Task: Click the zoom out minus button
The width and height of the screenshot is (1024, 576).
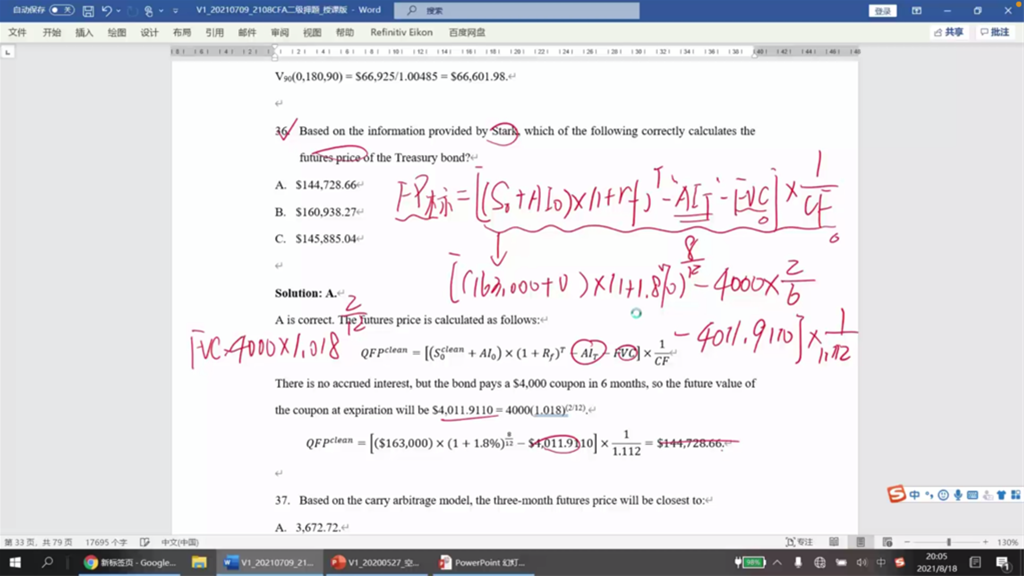Action: click(x=907, y=542)
